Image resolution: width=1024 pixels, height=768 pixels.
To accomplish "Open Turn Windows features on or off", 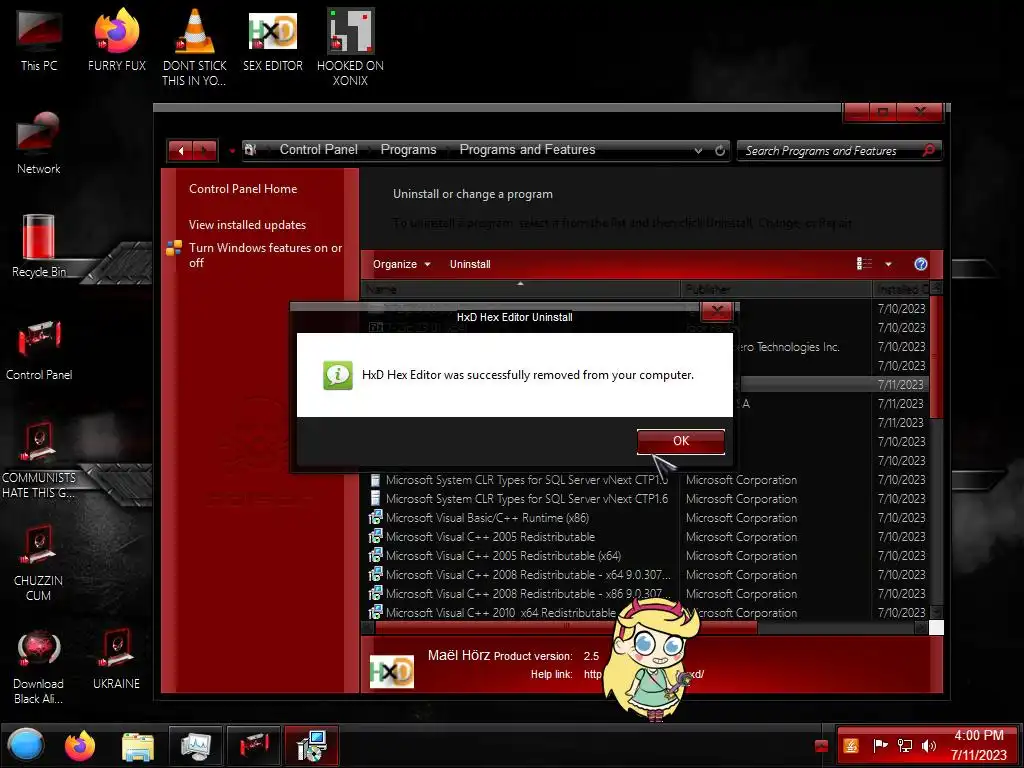I will 265,255.
